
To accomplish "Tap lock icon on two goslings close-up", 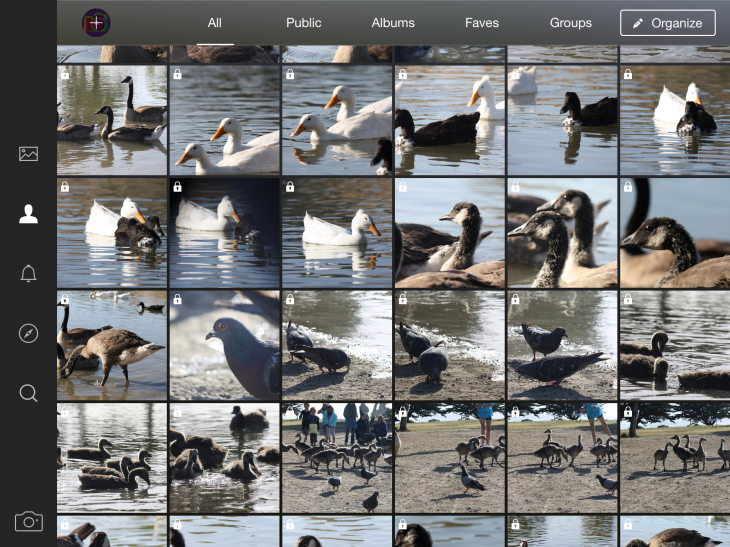I will pos(515,187).
